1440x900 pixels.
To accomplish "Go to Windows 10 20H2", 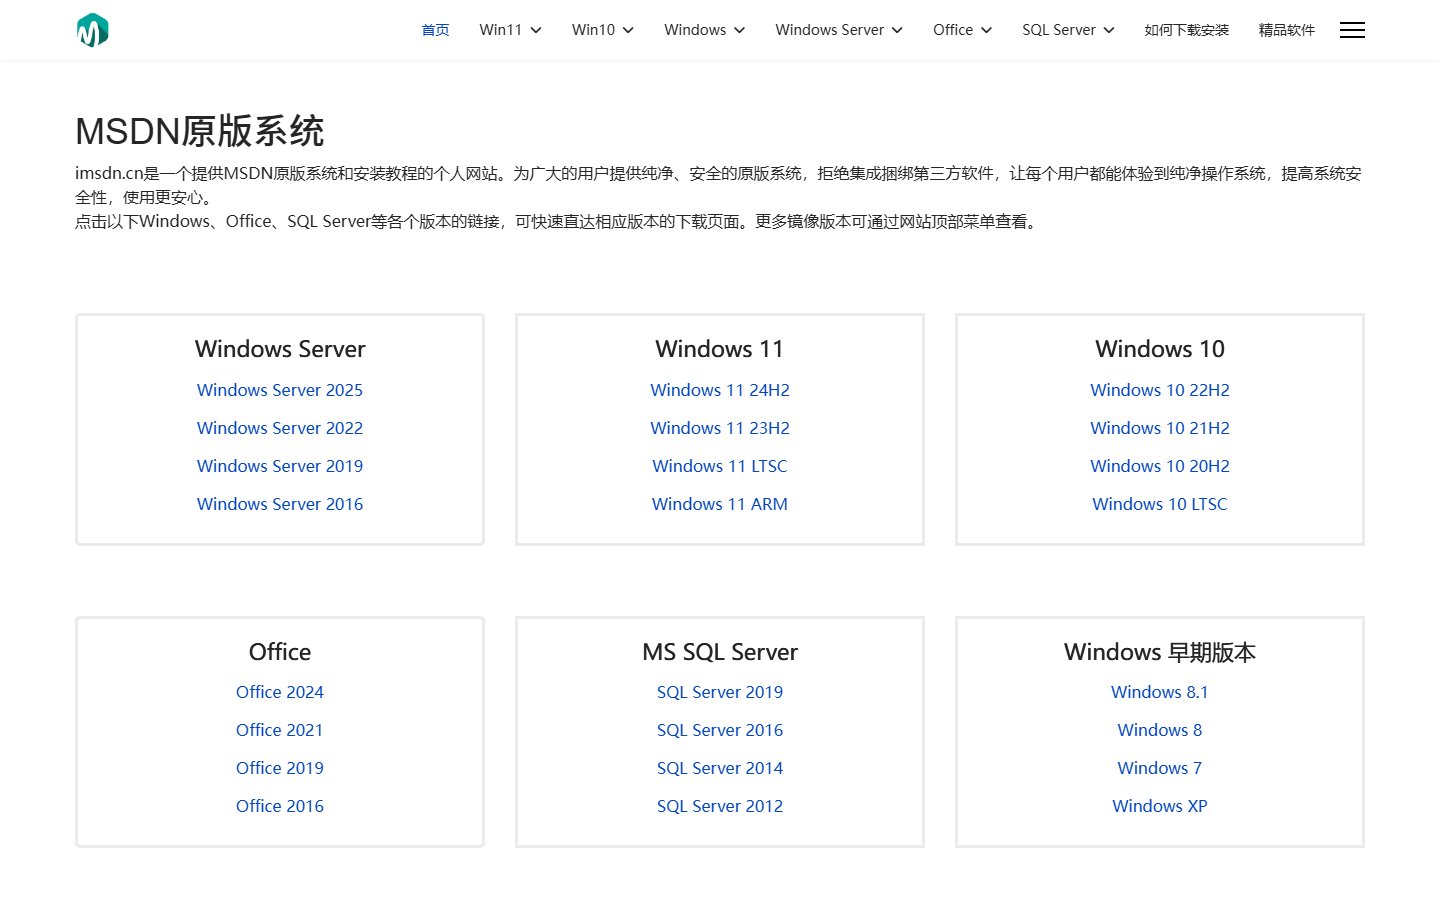I will click(x=1160, y=466).
